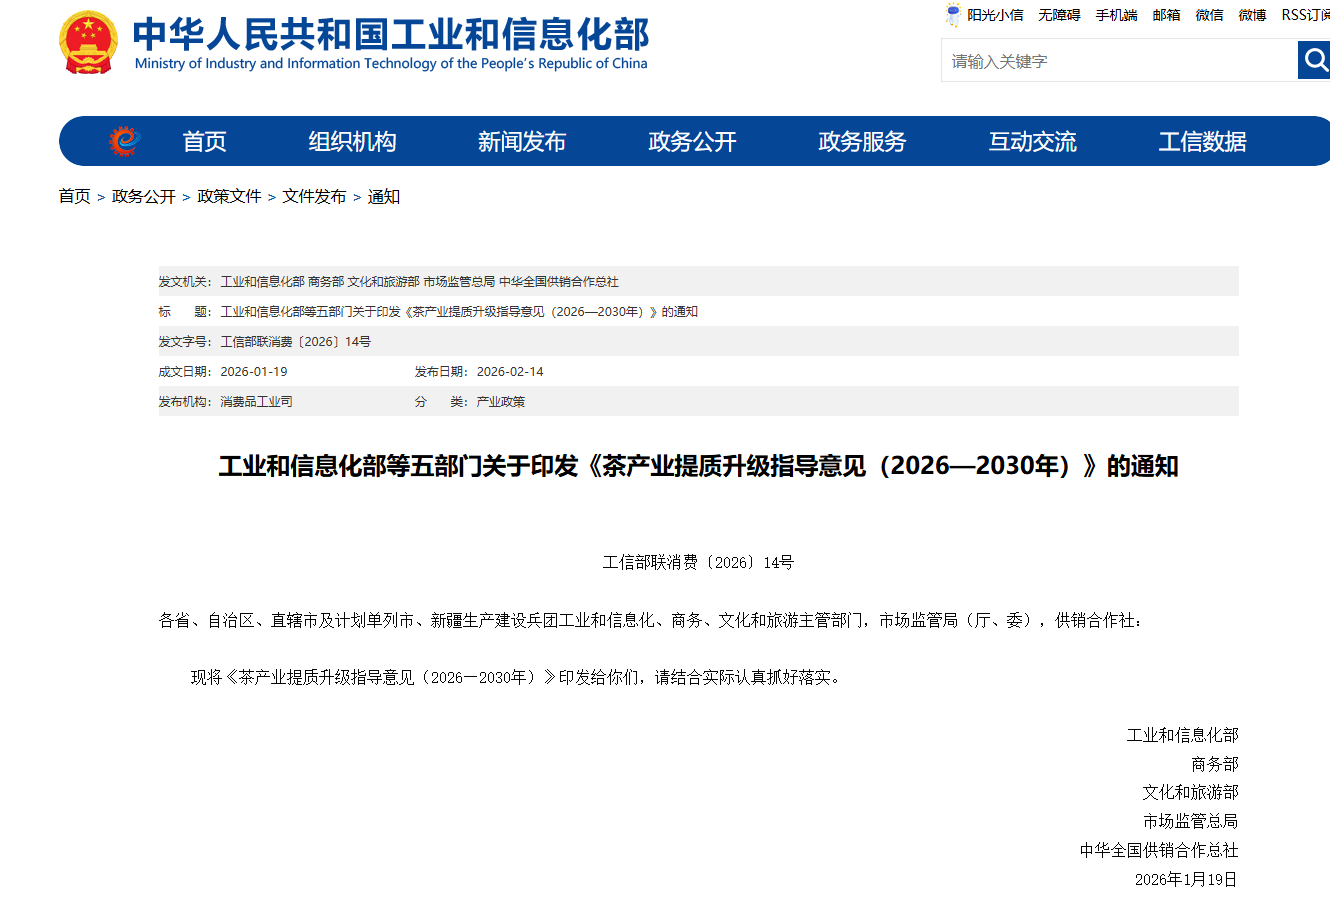Click the 阳光小信 robot mascot icon

click(953, 15)
